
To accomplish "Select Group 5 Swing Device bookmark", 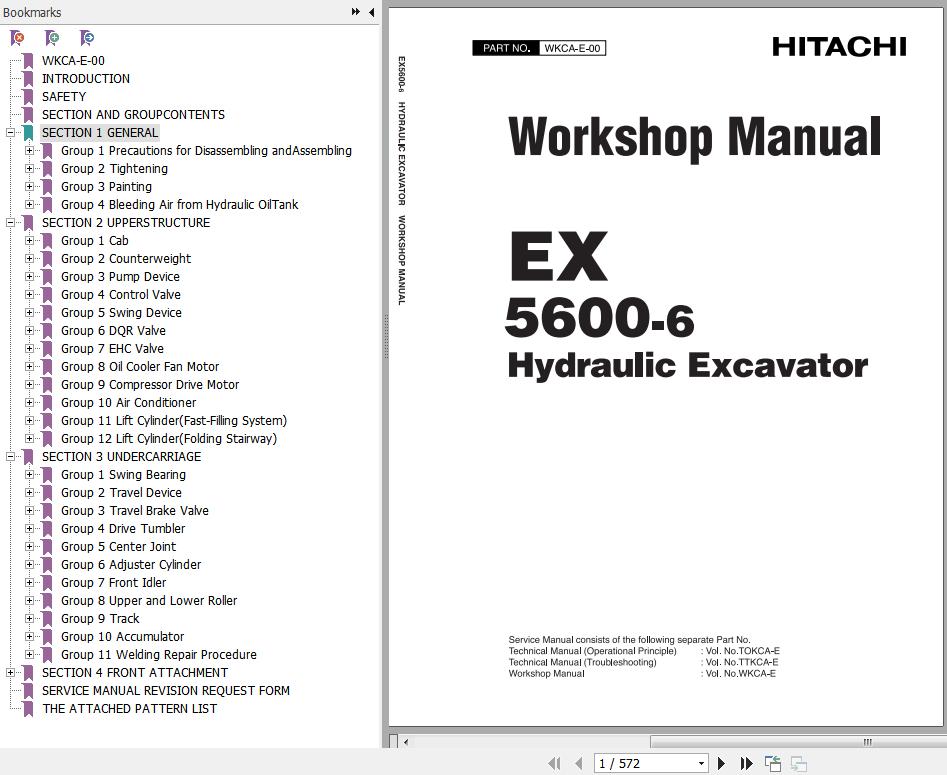I will coord(121,313).
